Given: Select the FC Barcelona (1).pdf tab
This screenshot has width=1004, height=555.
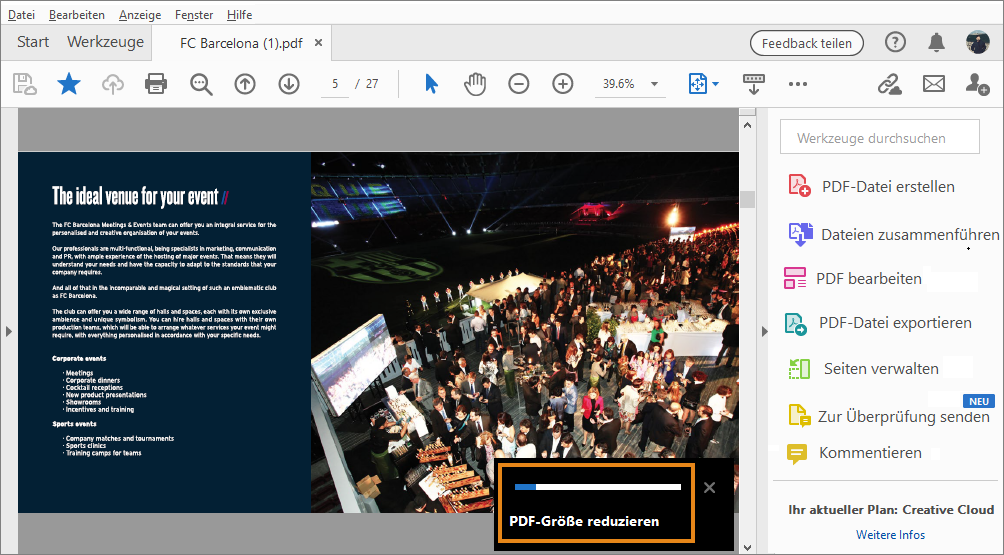Looking at the screenshot, I should tap(241, 43).
